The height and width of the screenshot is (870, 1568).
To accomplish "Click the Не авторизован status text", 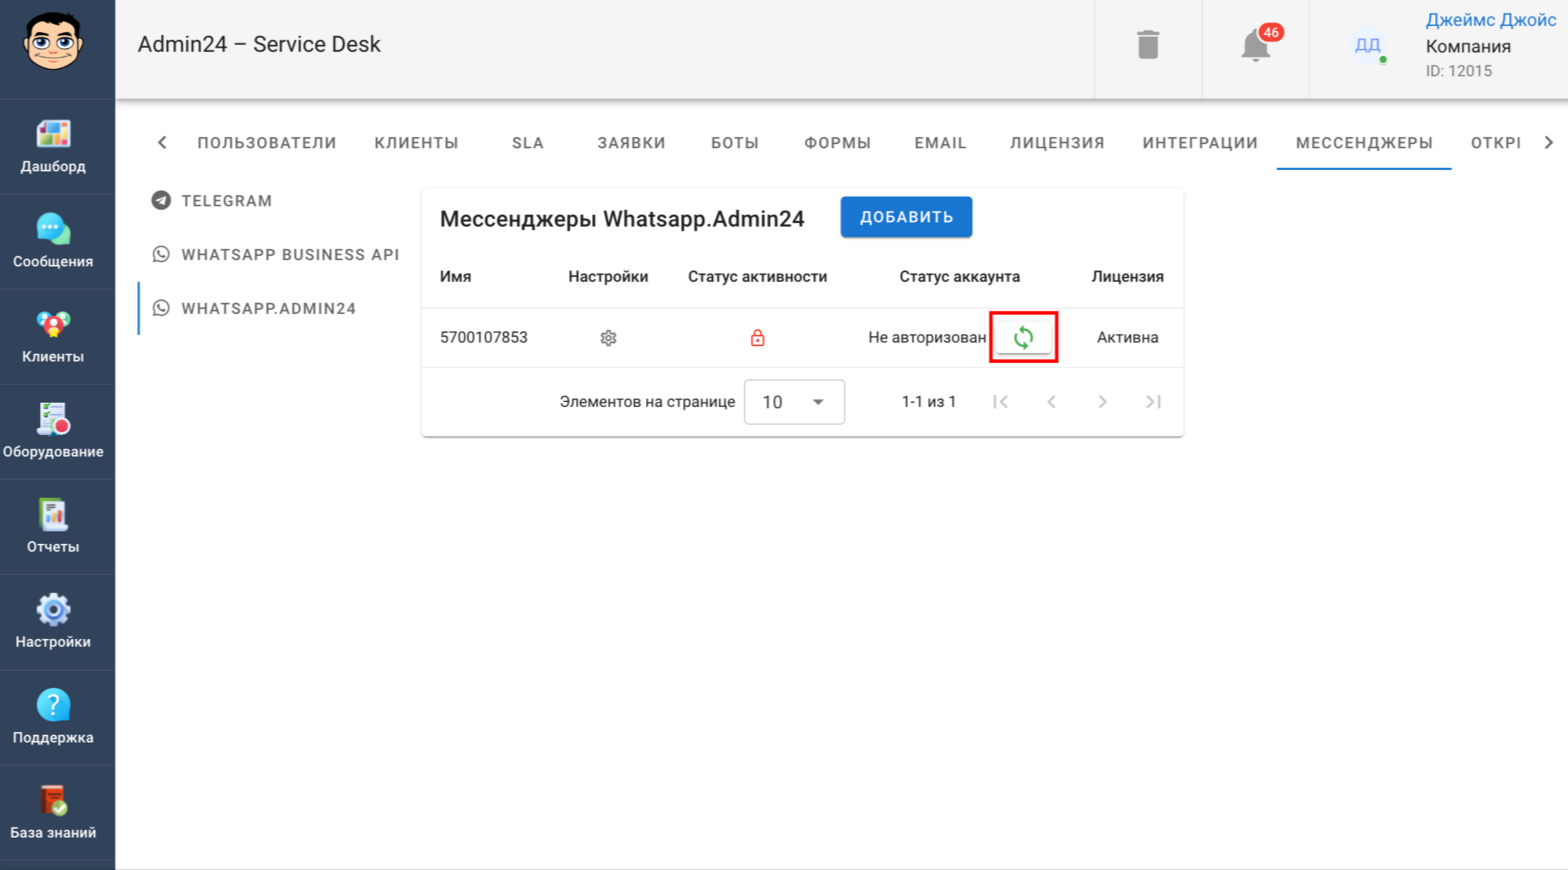I will tap(927, 338).
